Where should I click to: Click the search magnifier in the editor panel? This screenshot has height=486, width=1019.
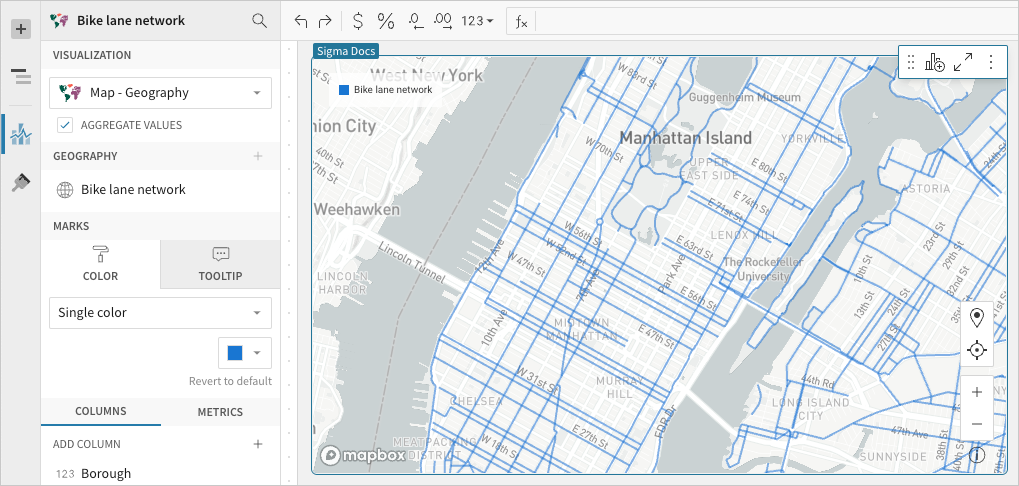coord(259,21)
